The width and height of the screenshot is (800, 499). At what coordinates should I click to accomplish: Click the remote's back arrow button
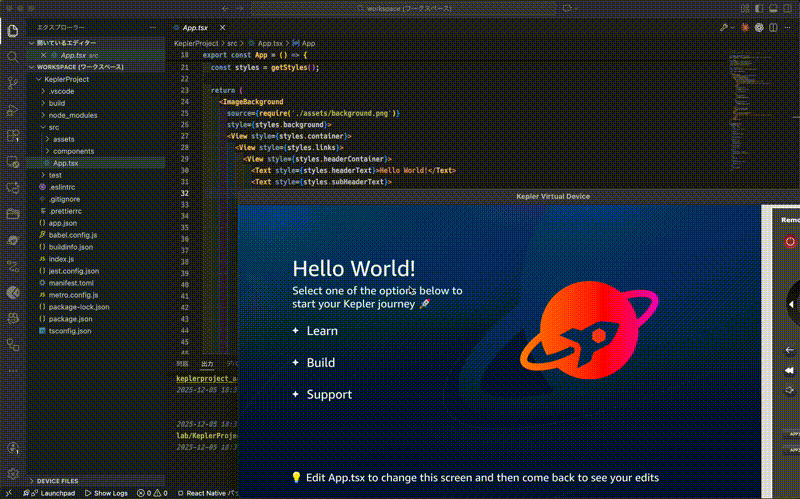coord(789,350)
